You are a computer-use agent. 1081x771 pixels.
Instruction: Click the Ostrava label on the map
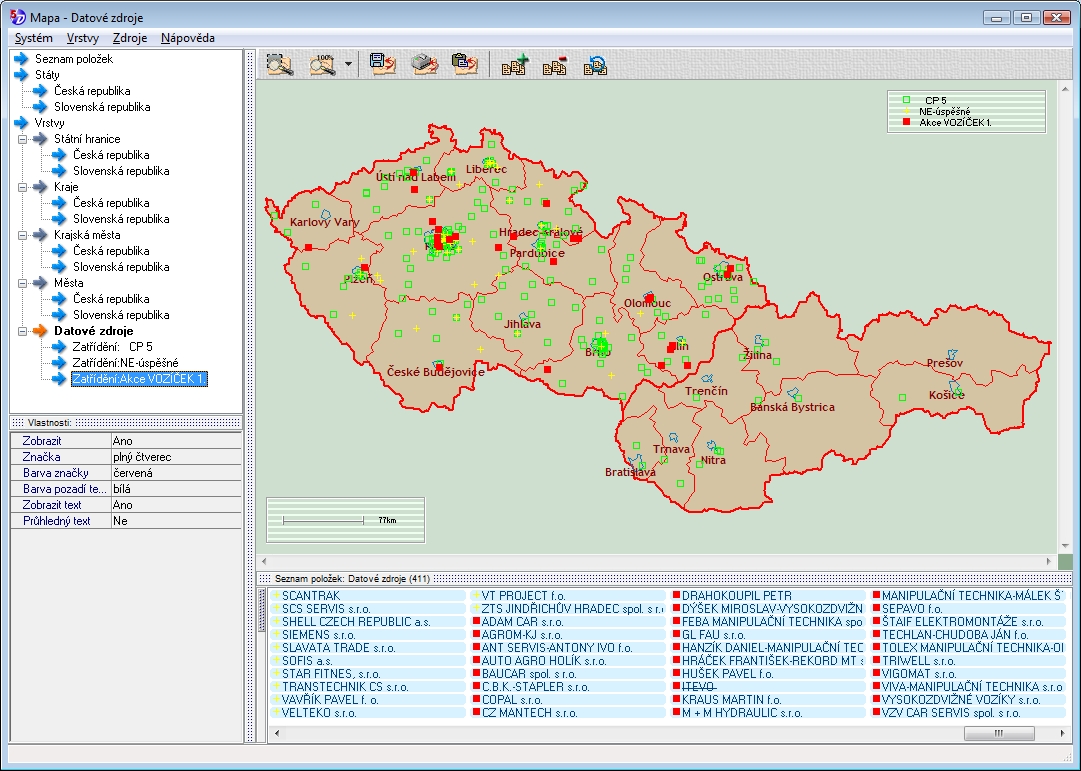(x=723, y=277)
